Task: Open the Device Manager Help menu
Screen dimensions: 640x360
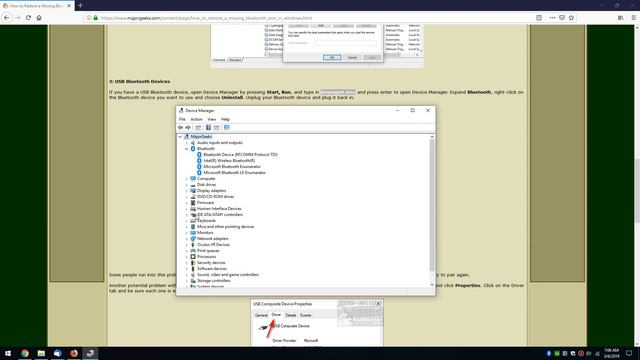Action: pyautogui.click(x=225, y=119)
